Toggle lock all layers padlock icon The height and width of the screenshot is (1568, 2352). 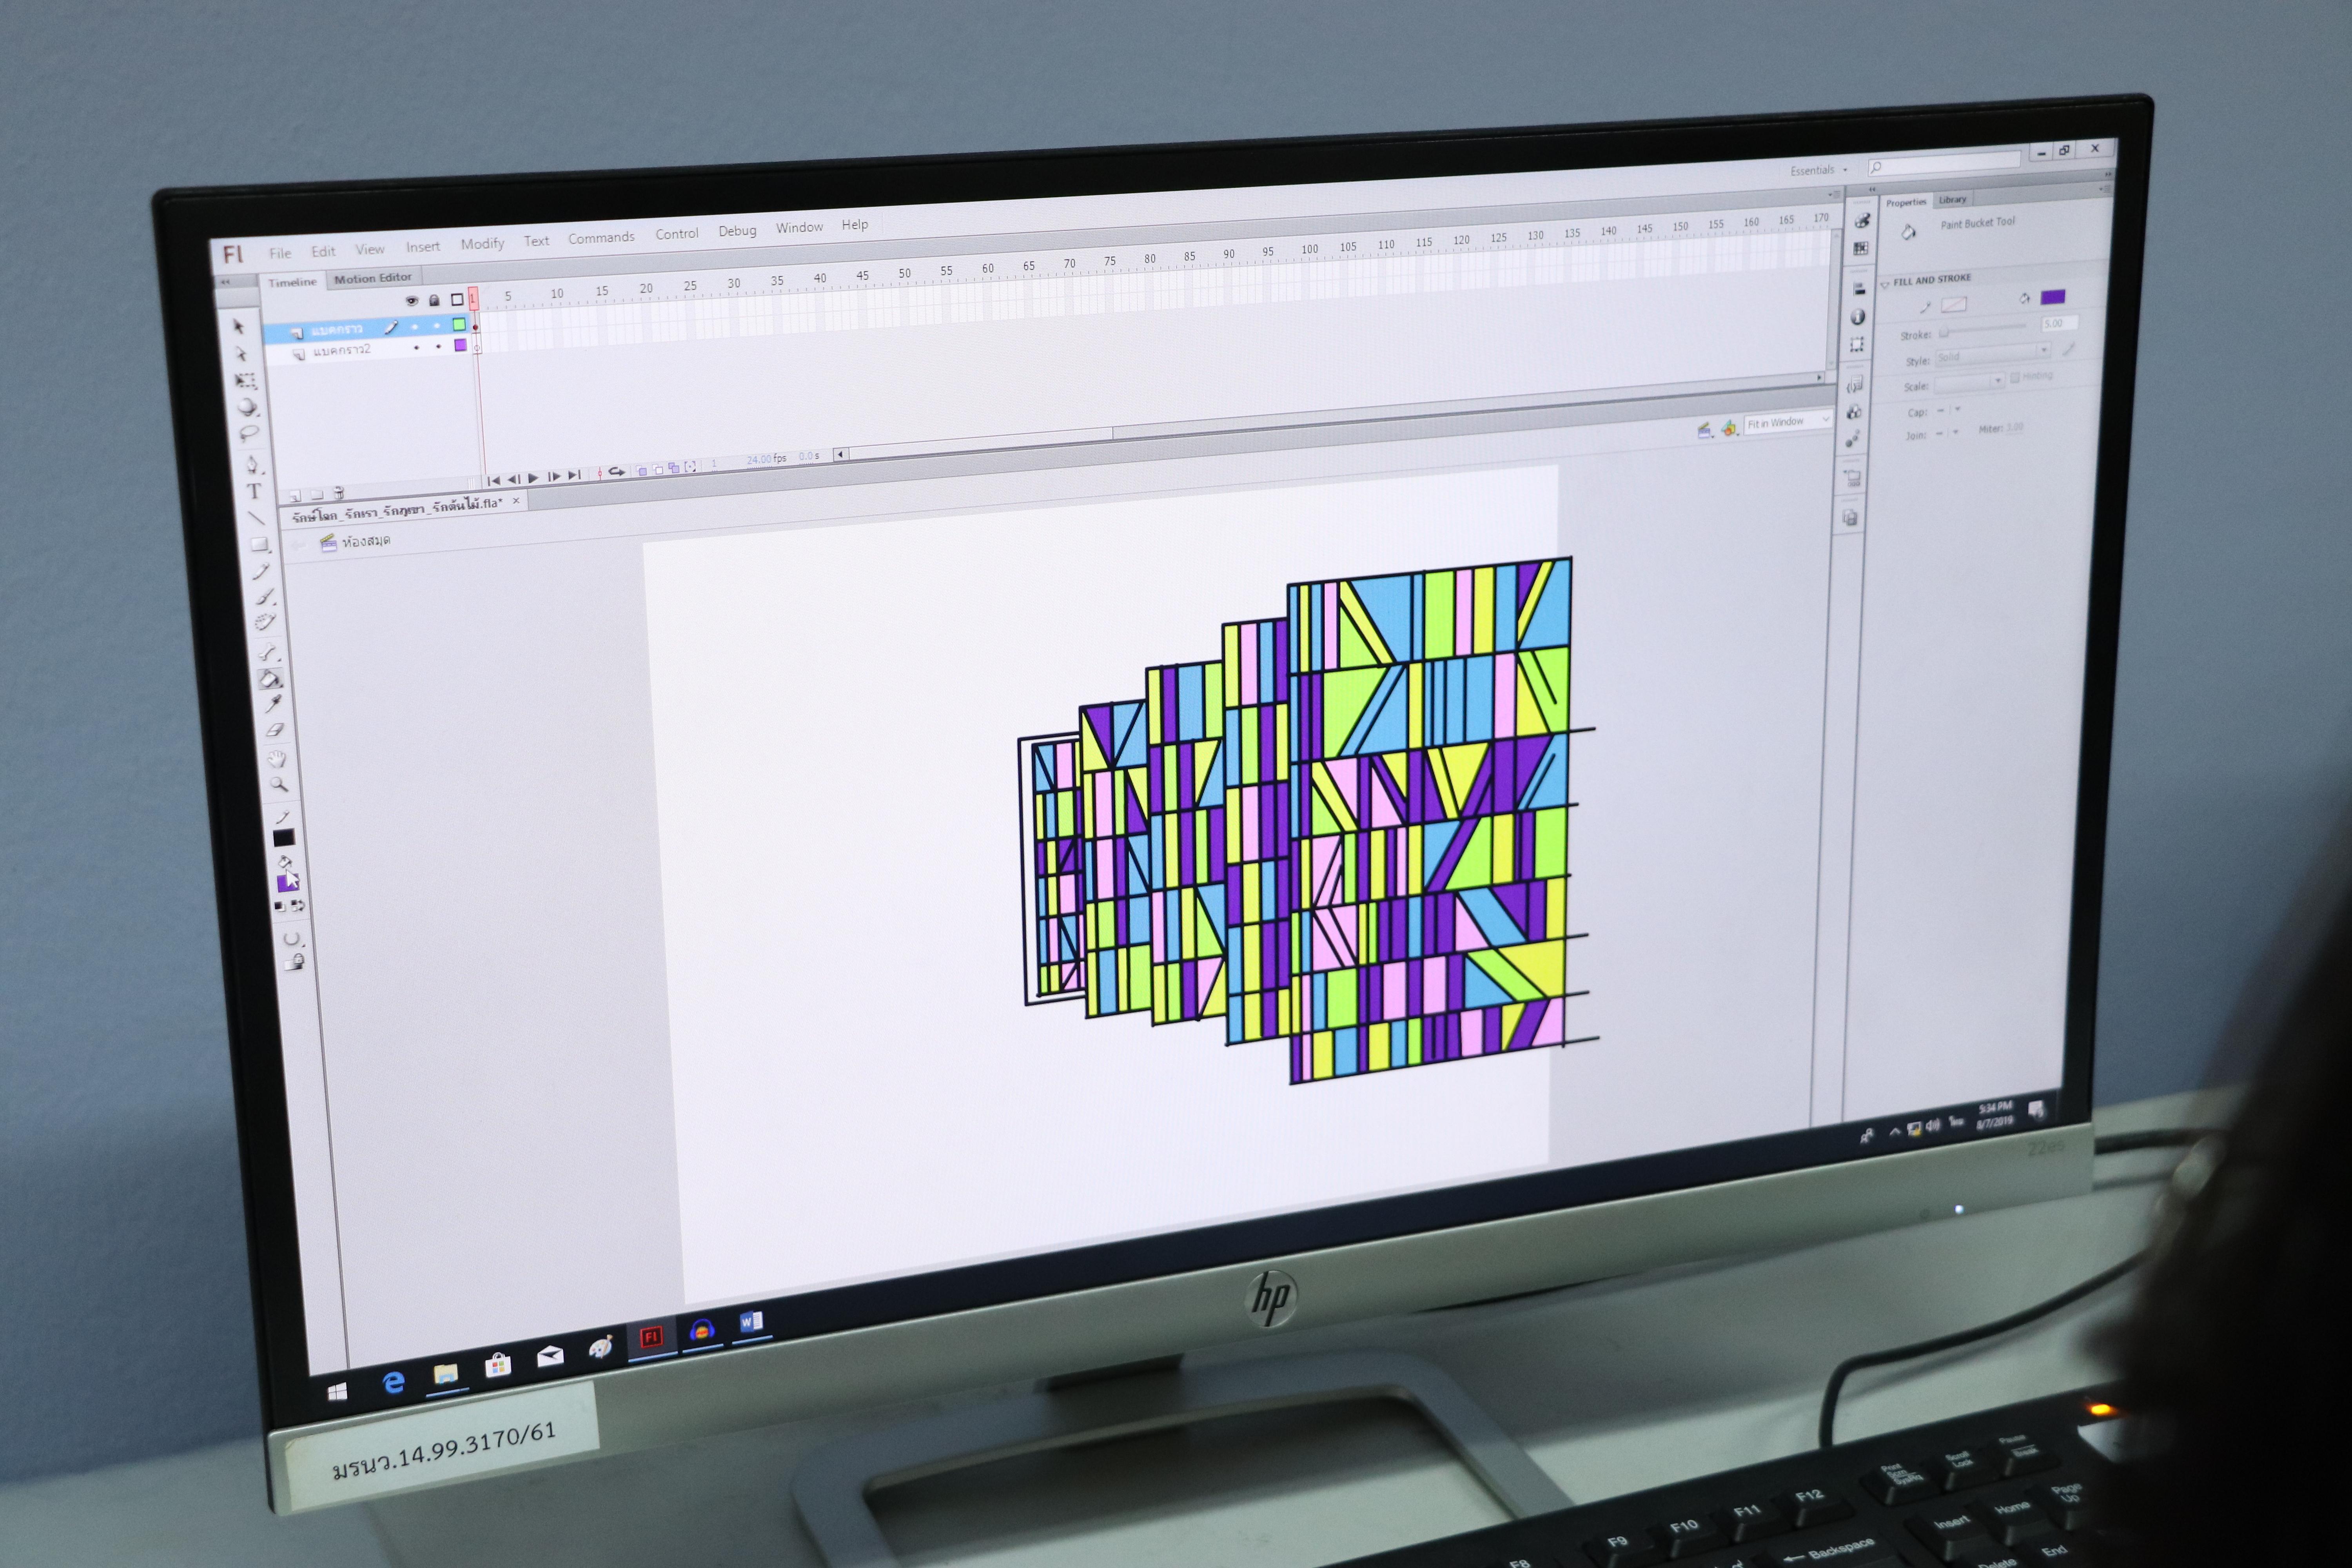pyautogui.click(x=434, y=300)
